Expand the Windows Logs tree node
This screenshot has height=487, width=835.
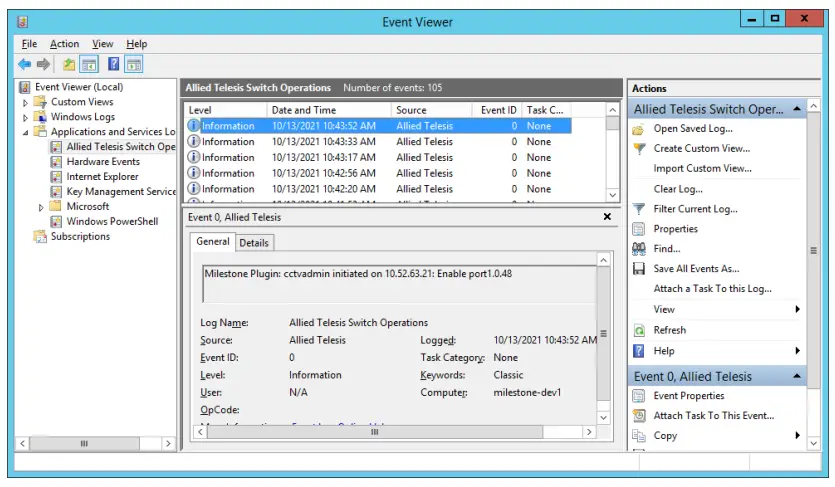pyautogui.click(x=27, y=117)
